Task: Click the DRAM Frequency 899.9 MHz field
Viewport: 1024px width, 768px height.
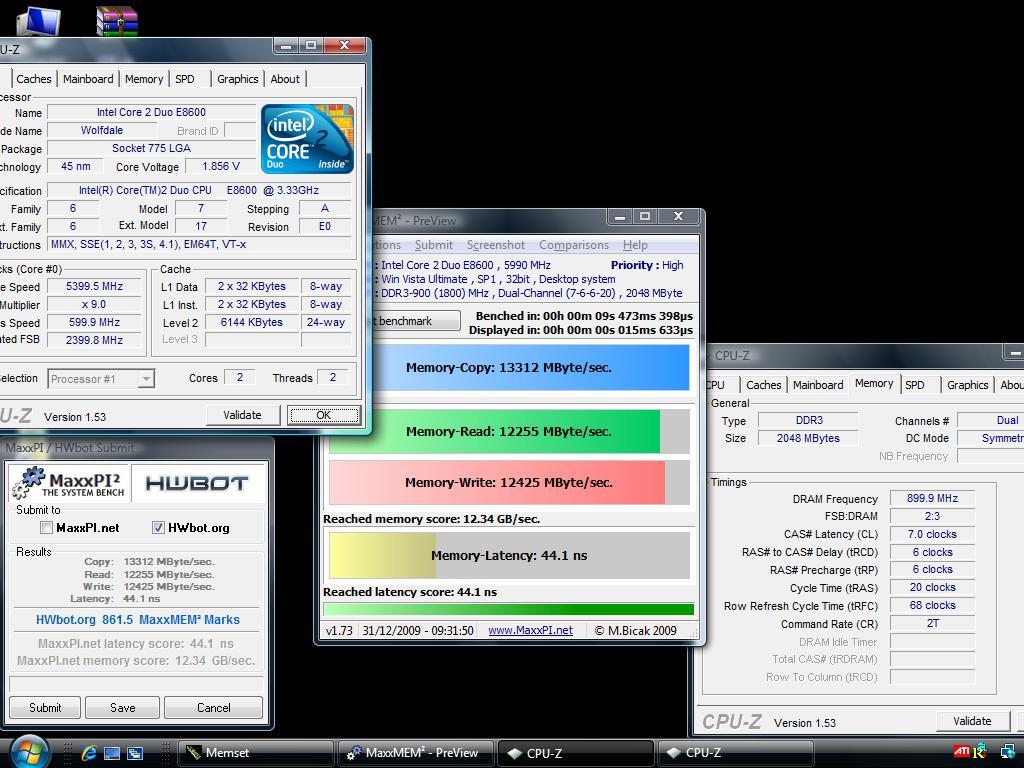Action: pyautogui.click(x=932, y=498)
